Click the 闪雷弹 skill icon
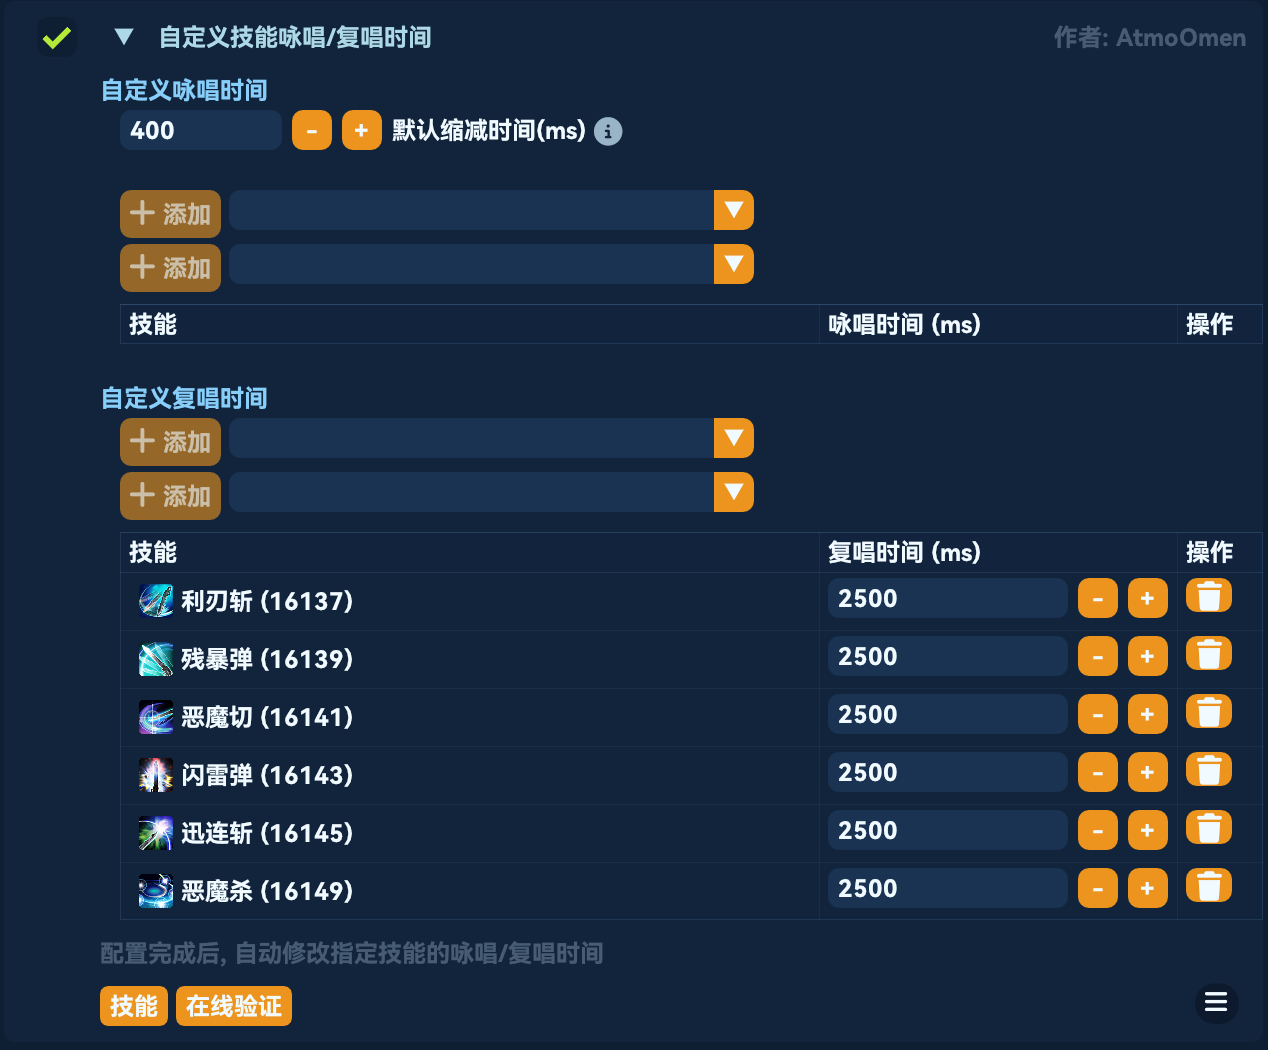The height and width of the screenshot is (1050, 1268). point(156,774)
